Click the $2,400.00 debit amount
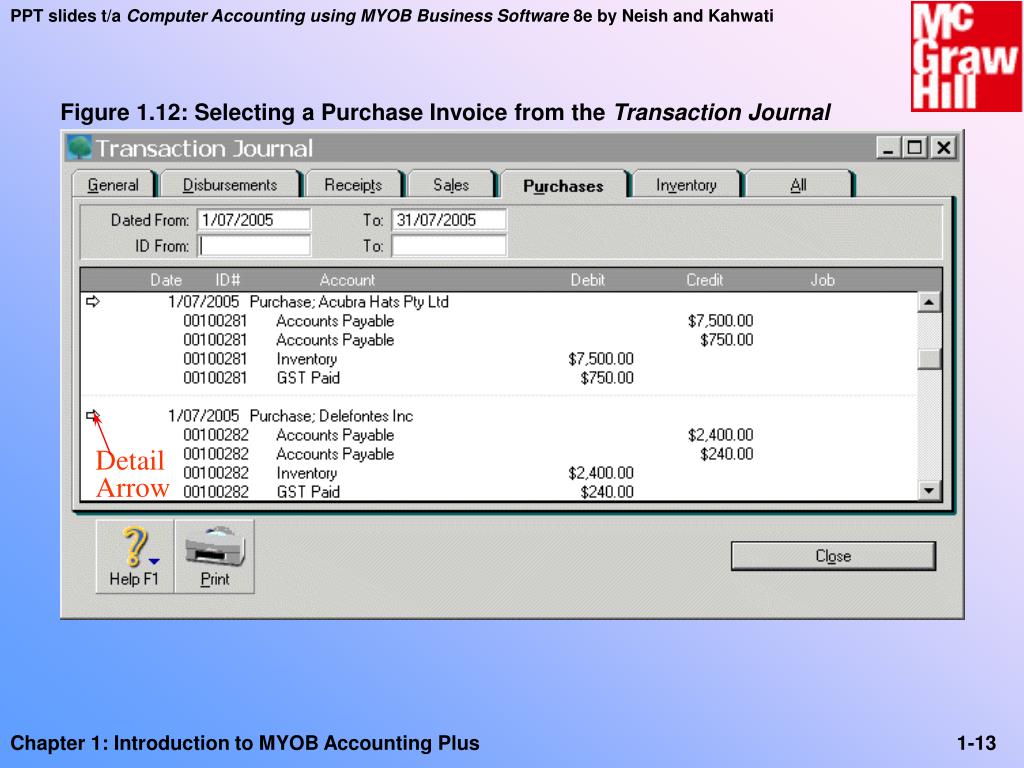 pyautogui.click(x=601, y=473)
